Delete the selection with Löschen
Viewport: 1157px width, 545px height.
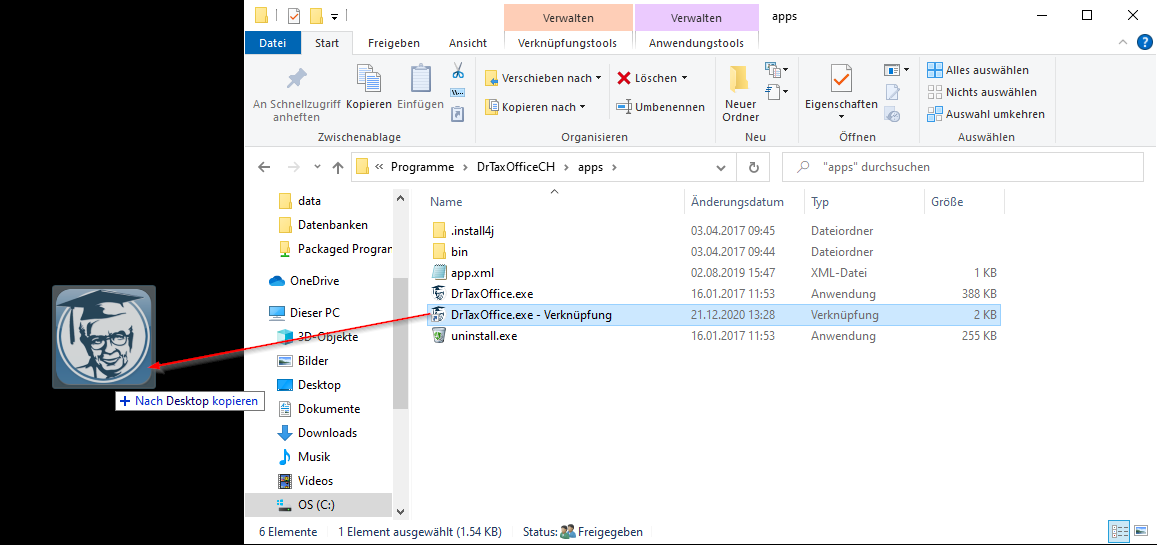[x=652, y=77]
